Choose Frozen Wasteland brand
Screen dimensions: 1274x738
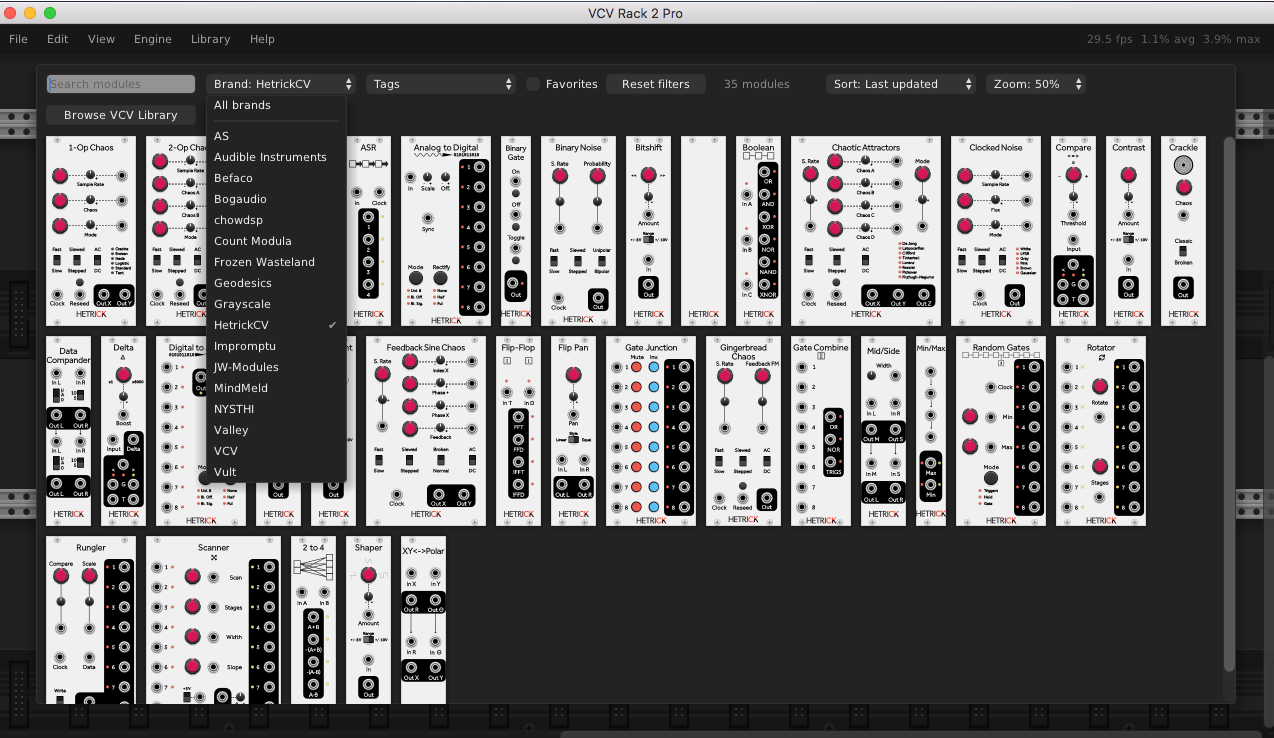276,262
